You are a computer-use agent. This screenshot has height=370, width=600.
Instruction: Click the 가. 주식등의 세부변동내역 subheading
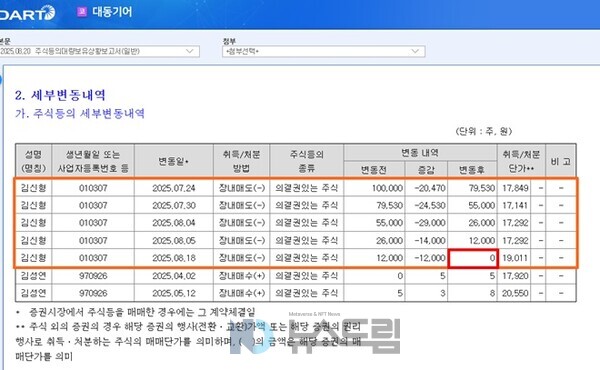80,114
